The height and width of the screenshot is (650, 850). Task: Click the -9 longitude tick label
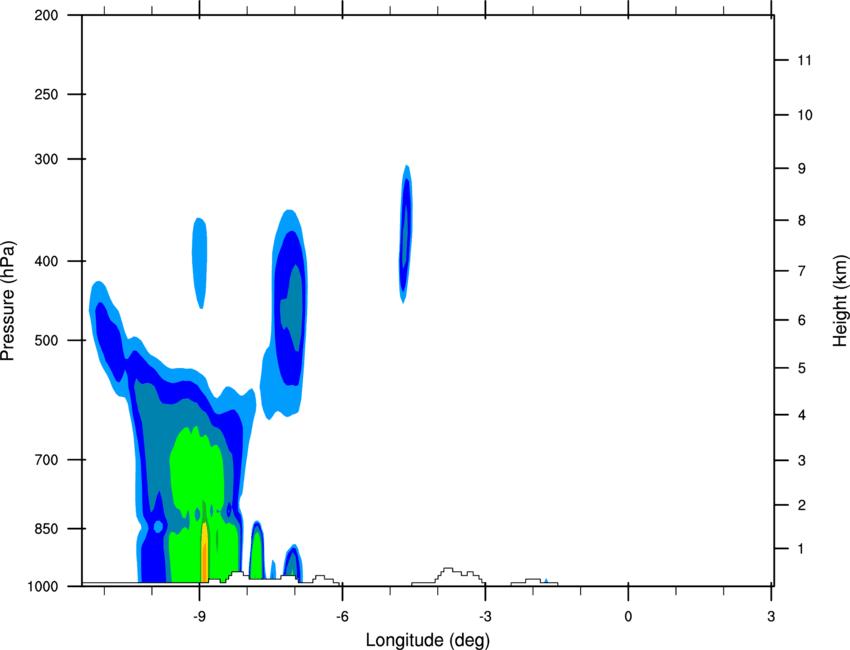click(199, 617)
